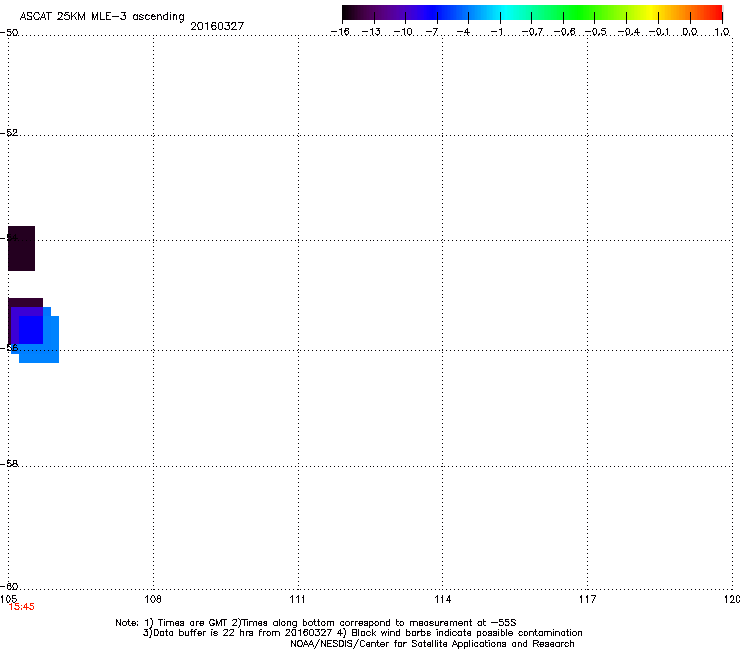Viewport: 740px width, 650px height.
Task: Click the longitude label 108
Action: (153, 599)
